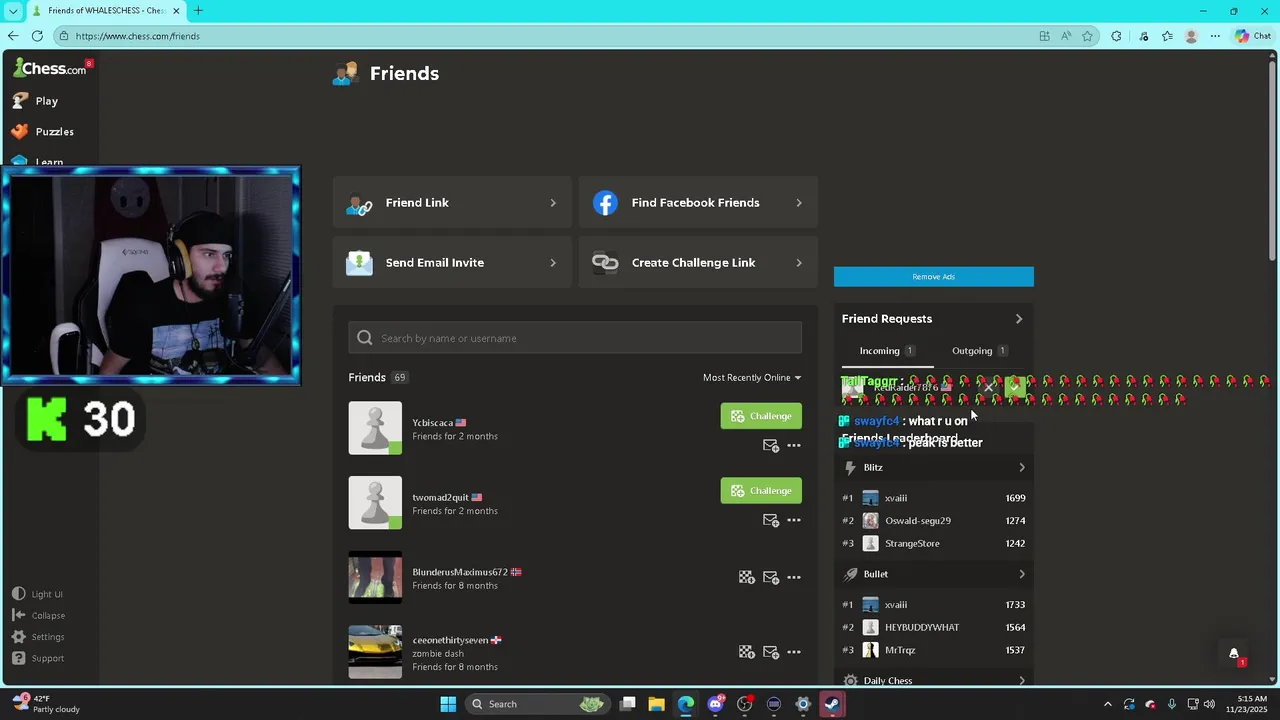Open the browser Extensions icon
The image size is (1280, 720).
pos(1116,36)
